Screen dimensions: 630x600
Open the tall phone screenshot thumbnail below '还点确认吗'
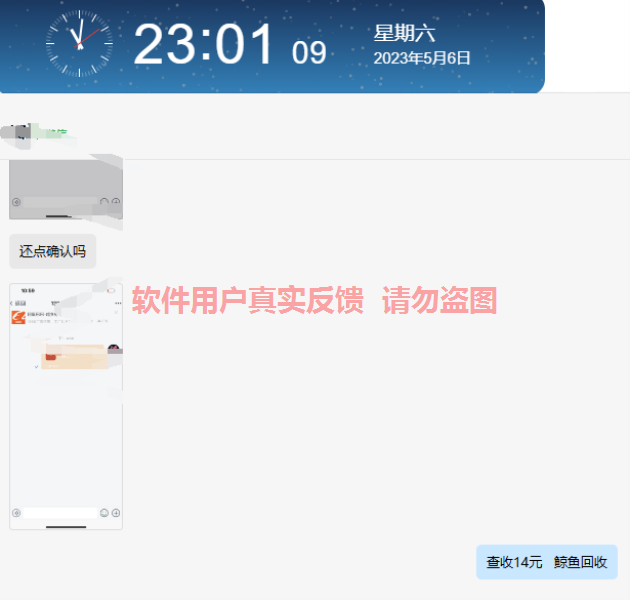[66, 406]
